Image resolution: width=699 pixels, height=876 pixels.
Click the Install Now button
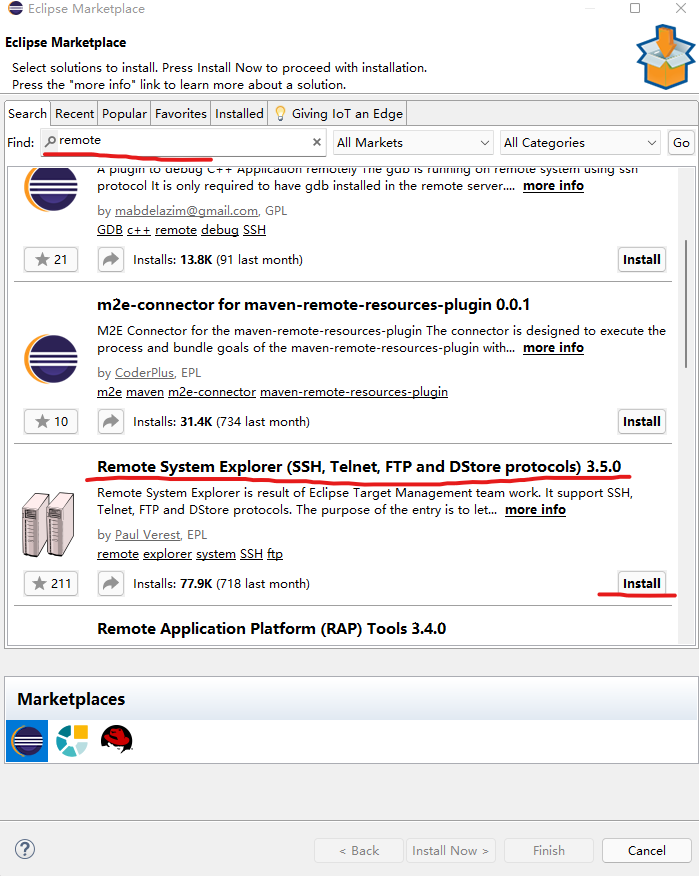tap(450, 850)
